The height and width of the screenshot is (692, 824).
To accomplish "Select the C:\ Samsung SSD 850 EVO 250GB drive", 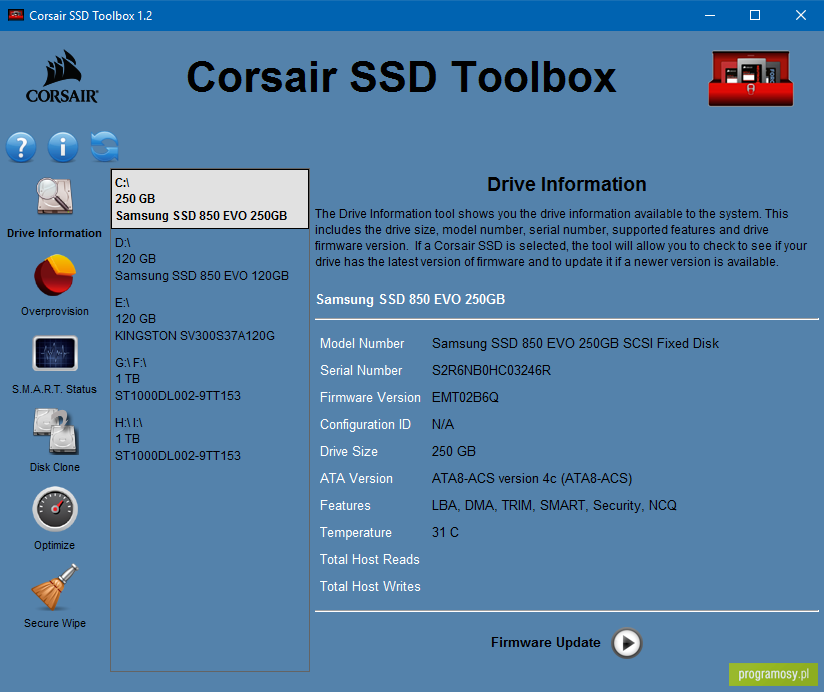I will 210,199.
